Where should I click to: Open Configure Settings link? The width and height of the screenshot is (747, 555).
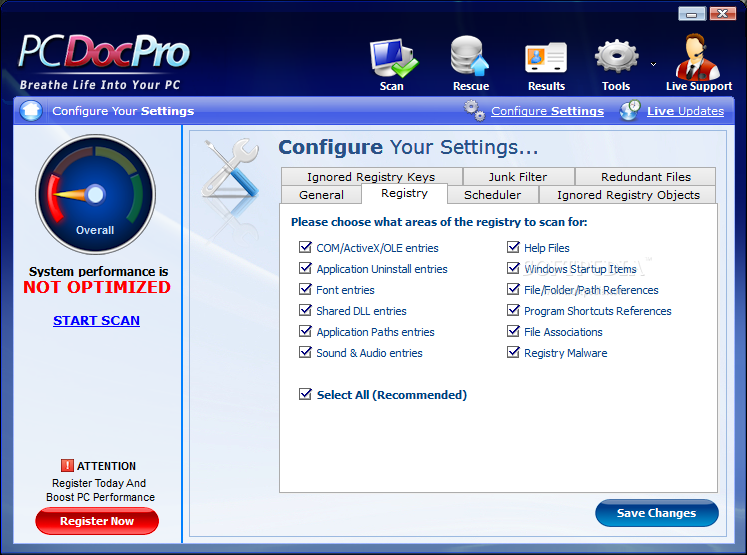tap(547, 111)
